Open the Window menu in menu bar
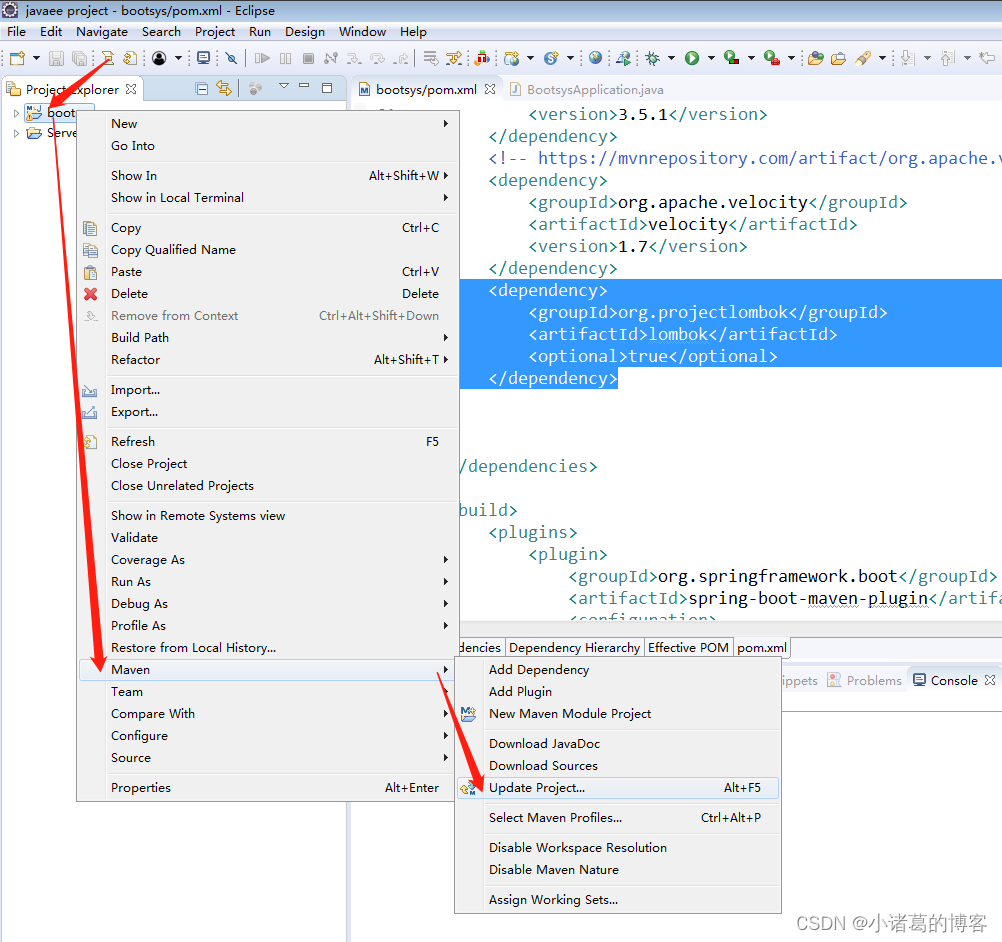 [x=362, y=31]
